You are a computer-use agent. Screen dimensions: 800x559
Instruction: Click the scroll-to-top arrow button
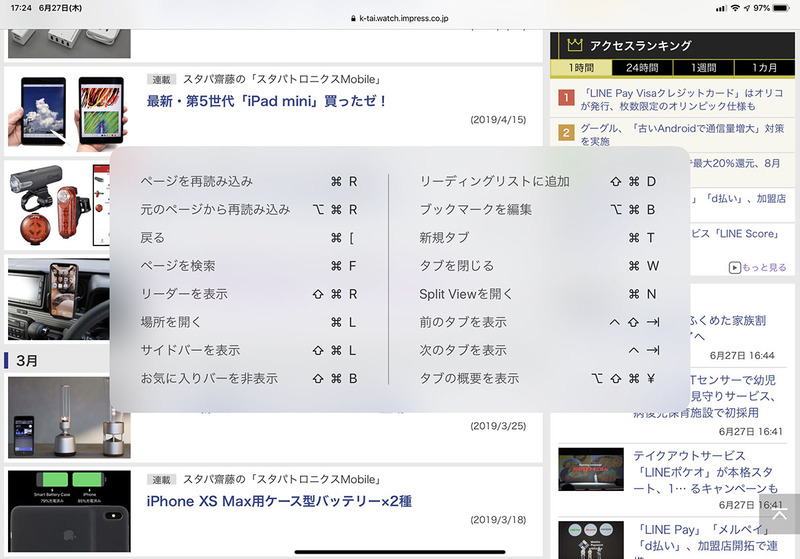tap(779, 514)
